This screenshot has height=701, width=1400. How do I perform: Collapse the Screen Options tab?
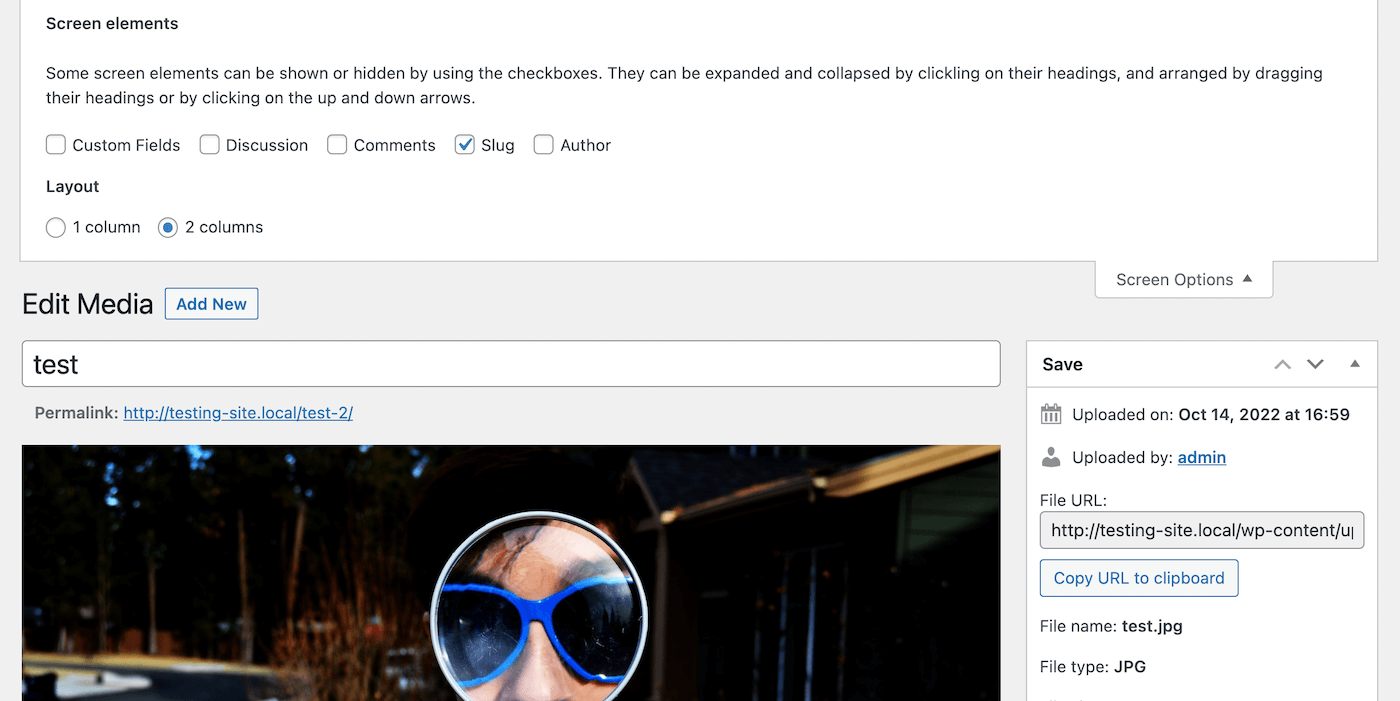(x=1184, y=280)
